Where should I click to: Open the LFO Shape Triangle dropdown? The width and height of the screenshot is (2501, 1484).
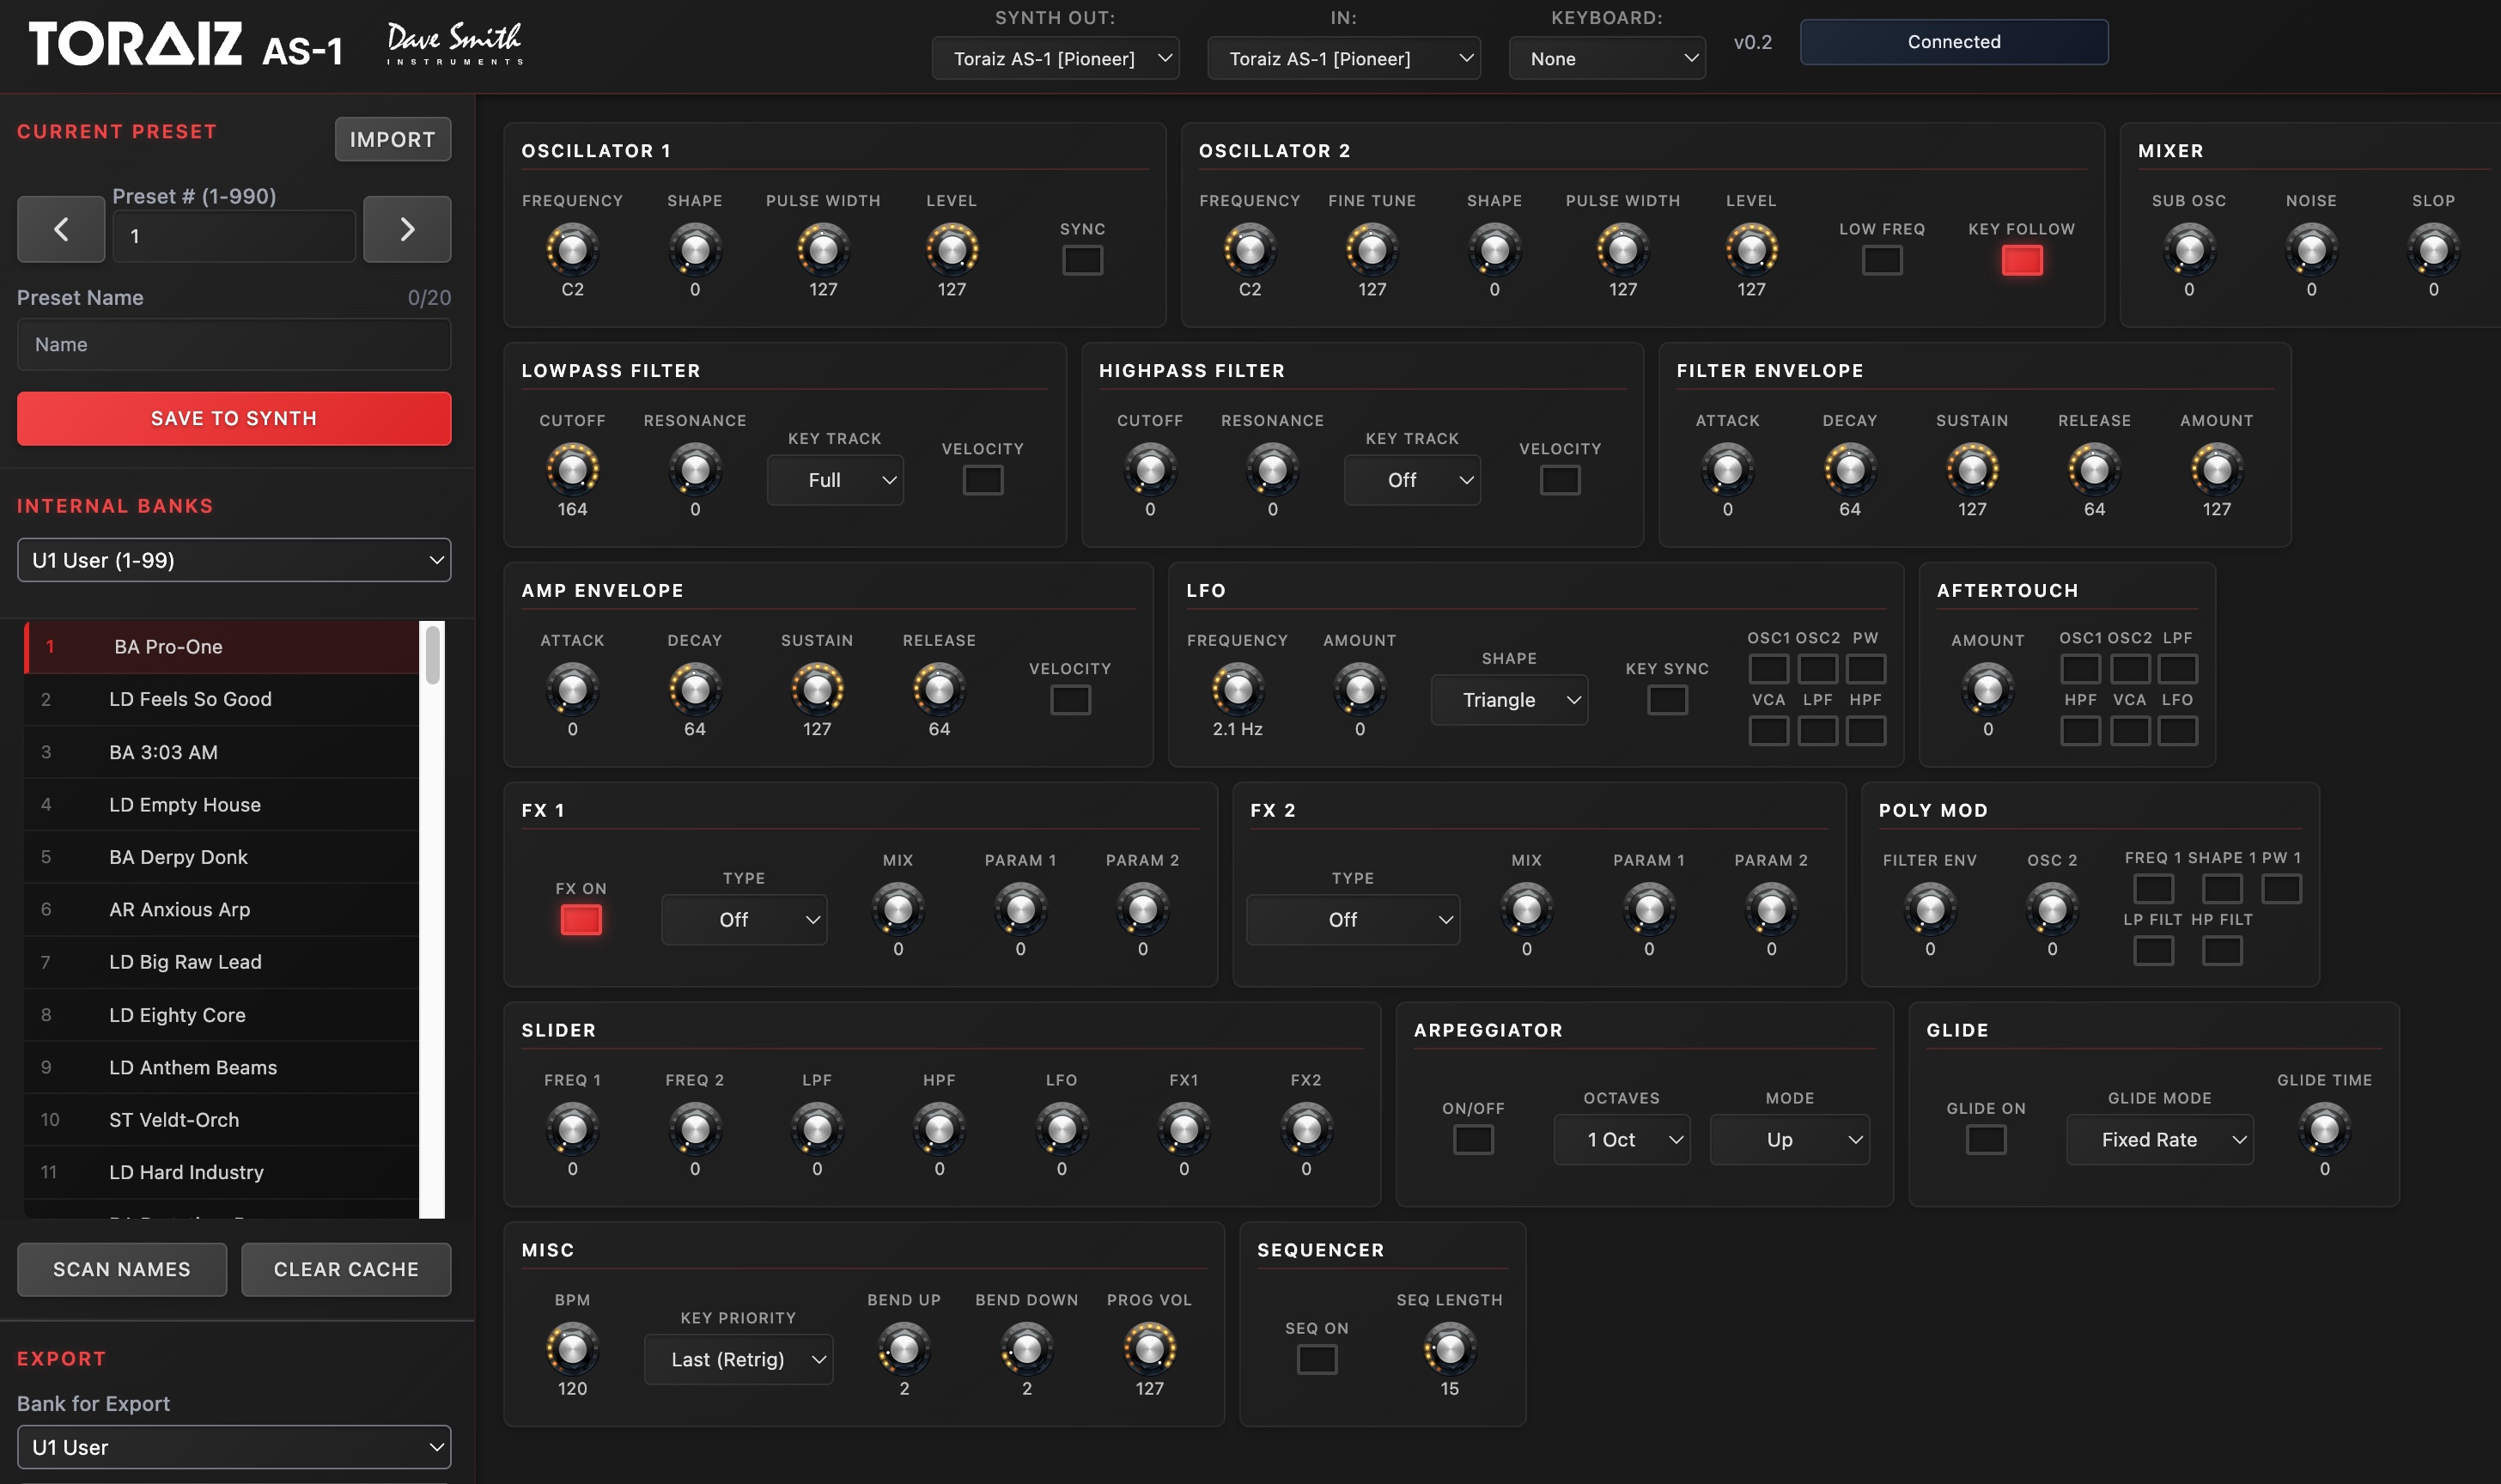click(x=1509, y=700)
